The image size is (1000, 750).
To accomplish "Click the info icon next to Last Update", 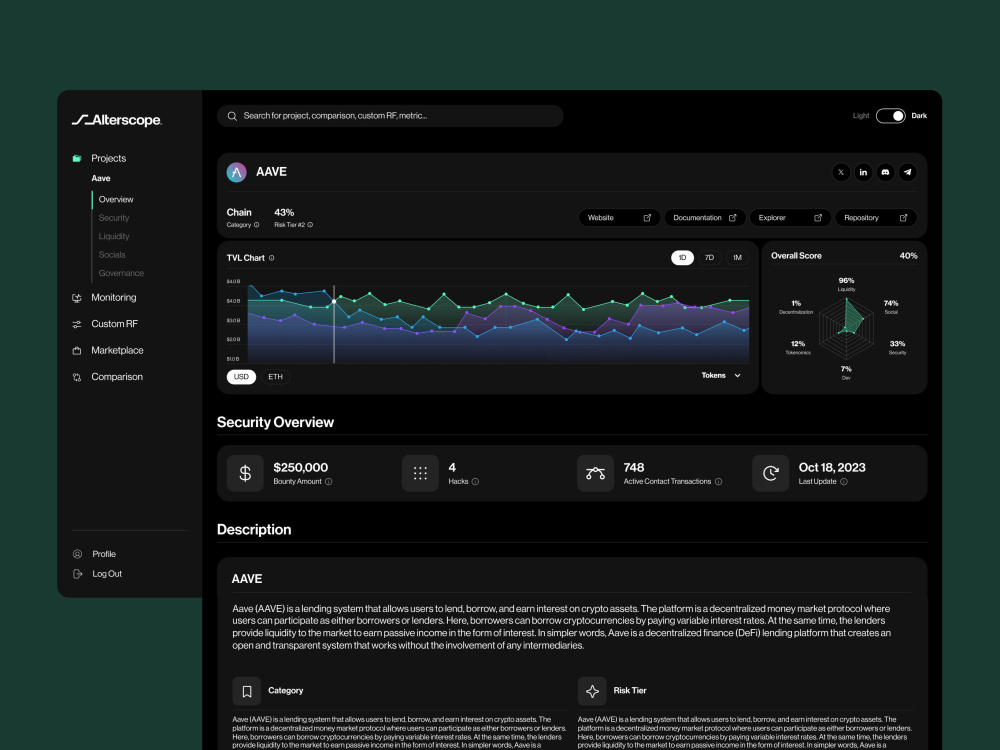I will pos(844,482).
